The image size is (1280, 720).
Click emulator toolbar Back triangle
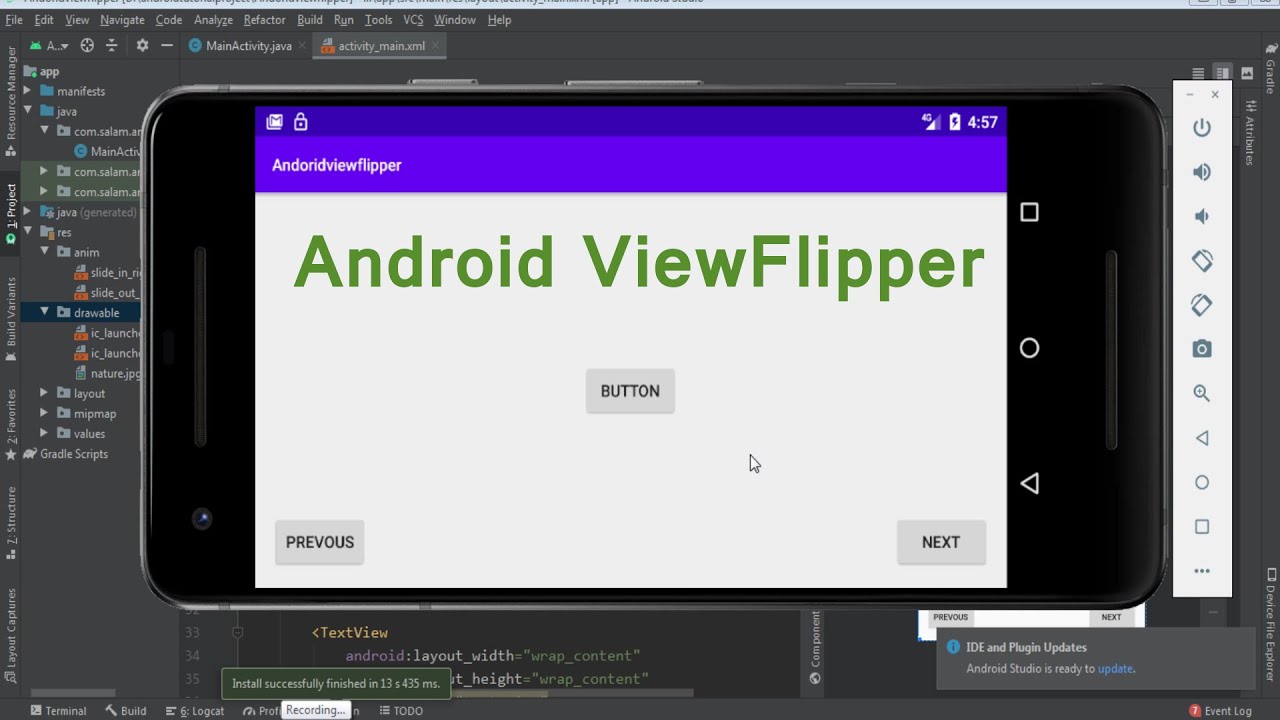click(1202, 438)
